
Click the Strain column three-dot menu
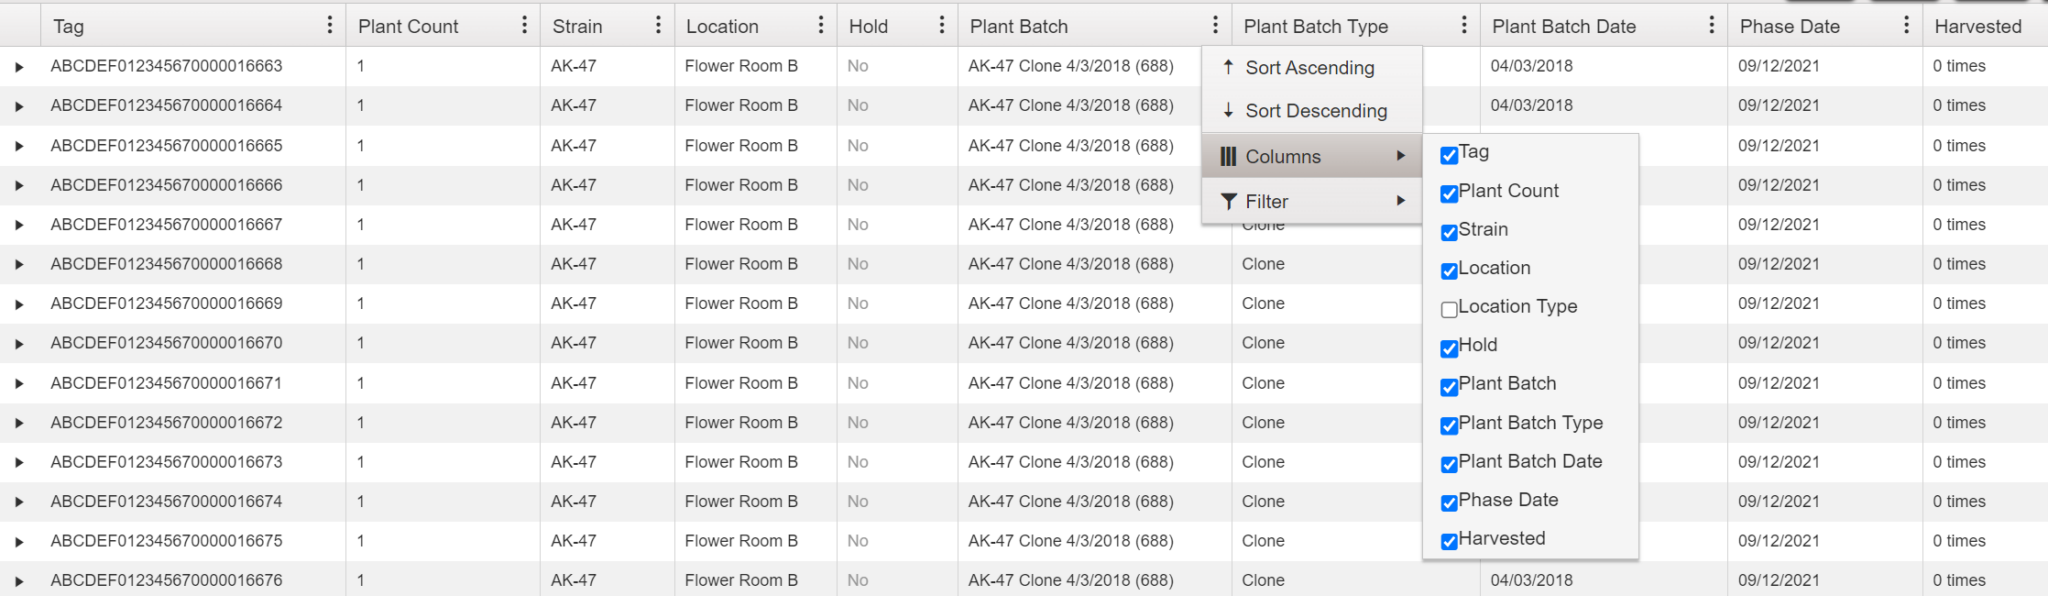pos(658,25)
